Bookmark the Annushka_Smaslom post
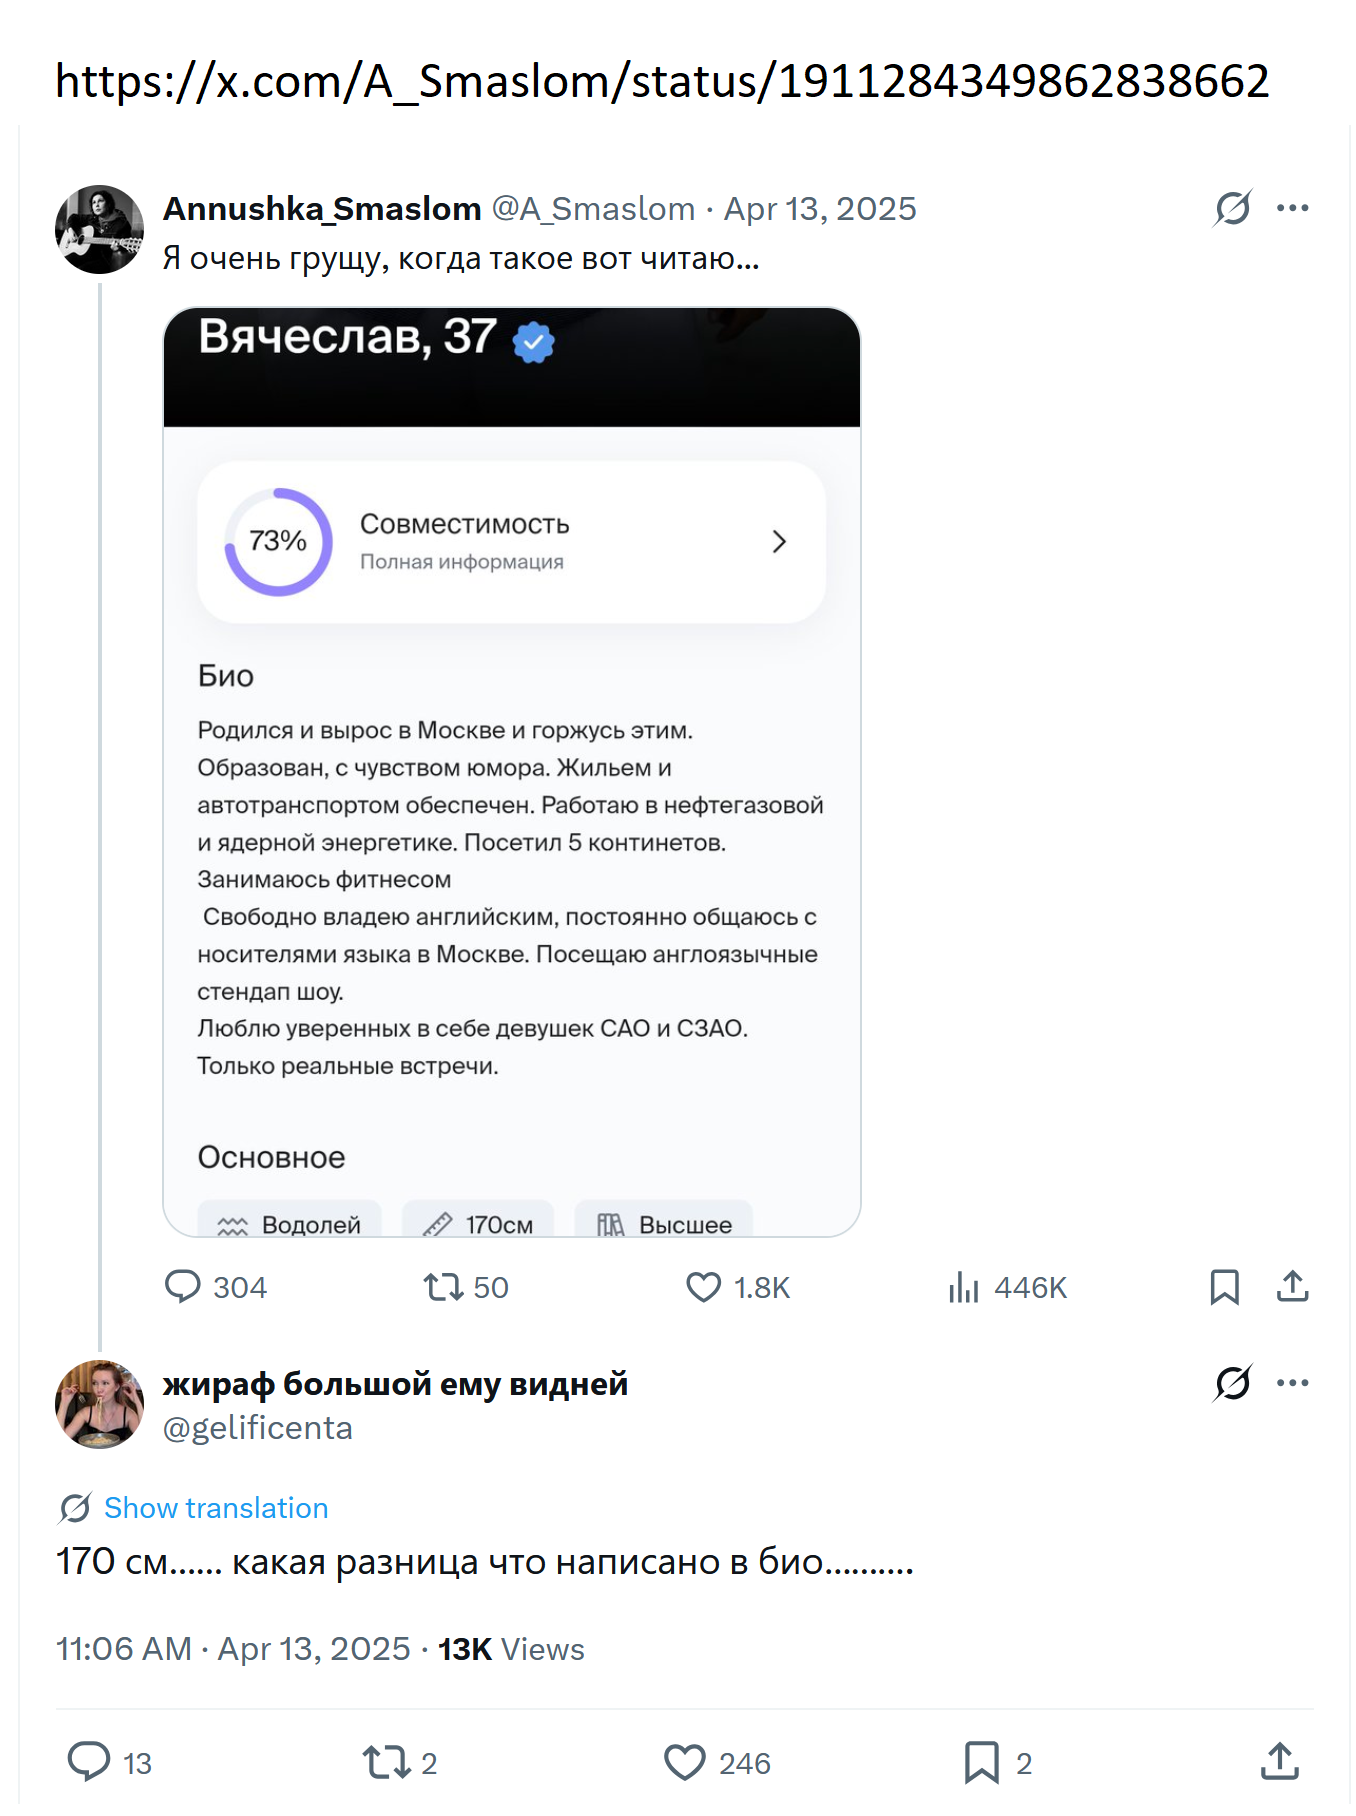This screenshot has height=1816, width=1356. 1224,1287
